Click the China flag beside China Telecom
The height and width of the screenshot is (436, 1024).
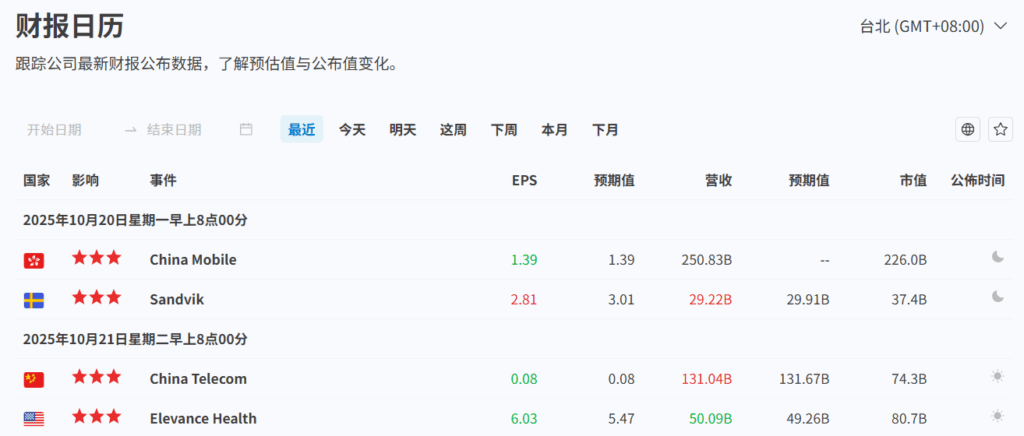(x=34, y=379)
